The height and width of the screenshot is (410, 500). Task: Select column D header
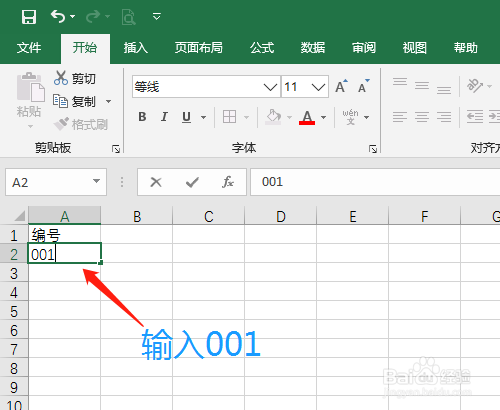tap(281, 216)
